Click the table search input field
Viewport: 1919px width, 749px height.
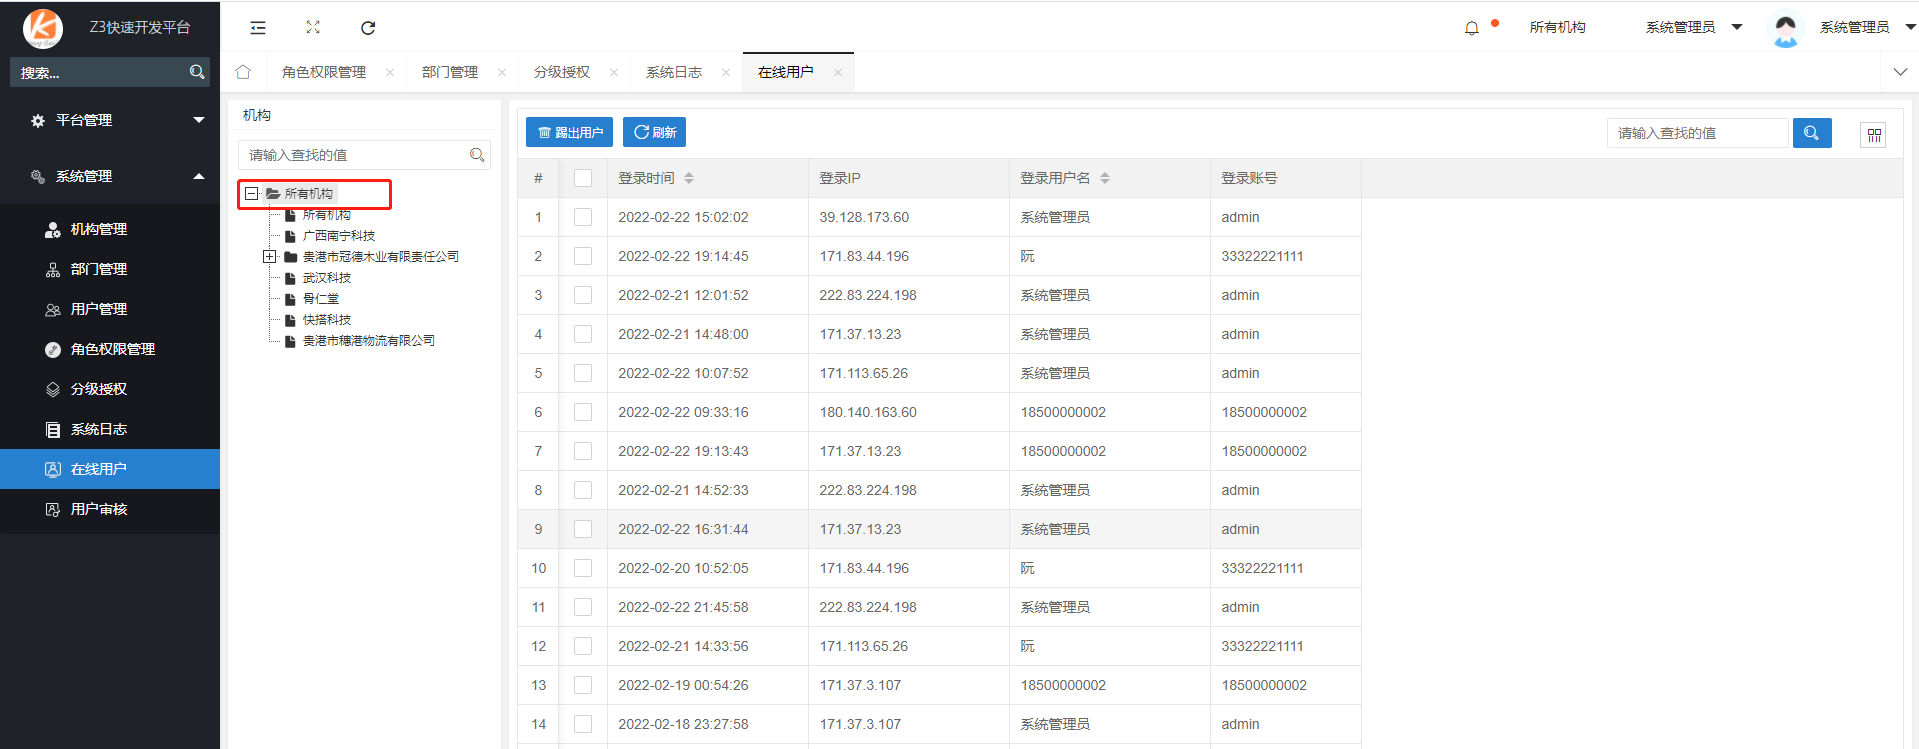pos(1697,133)
